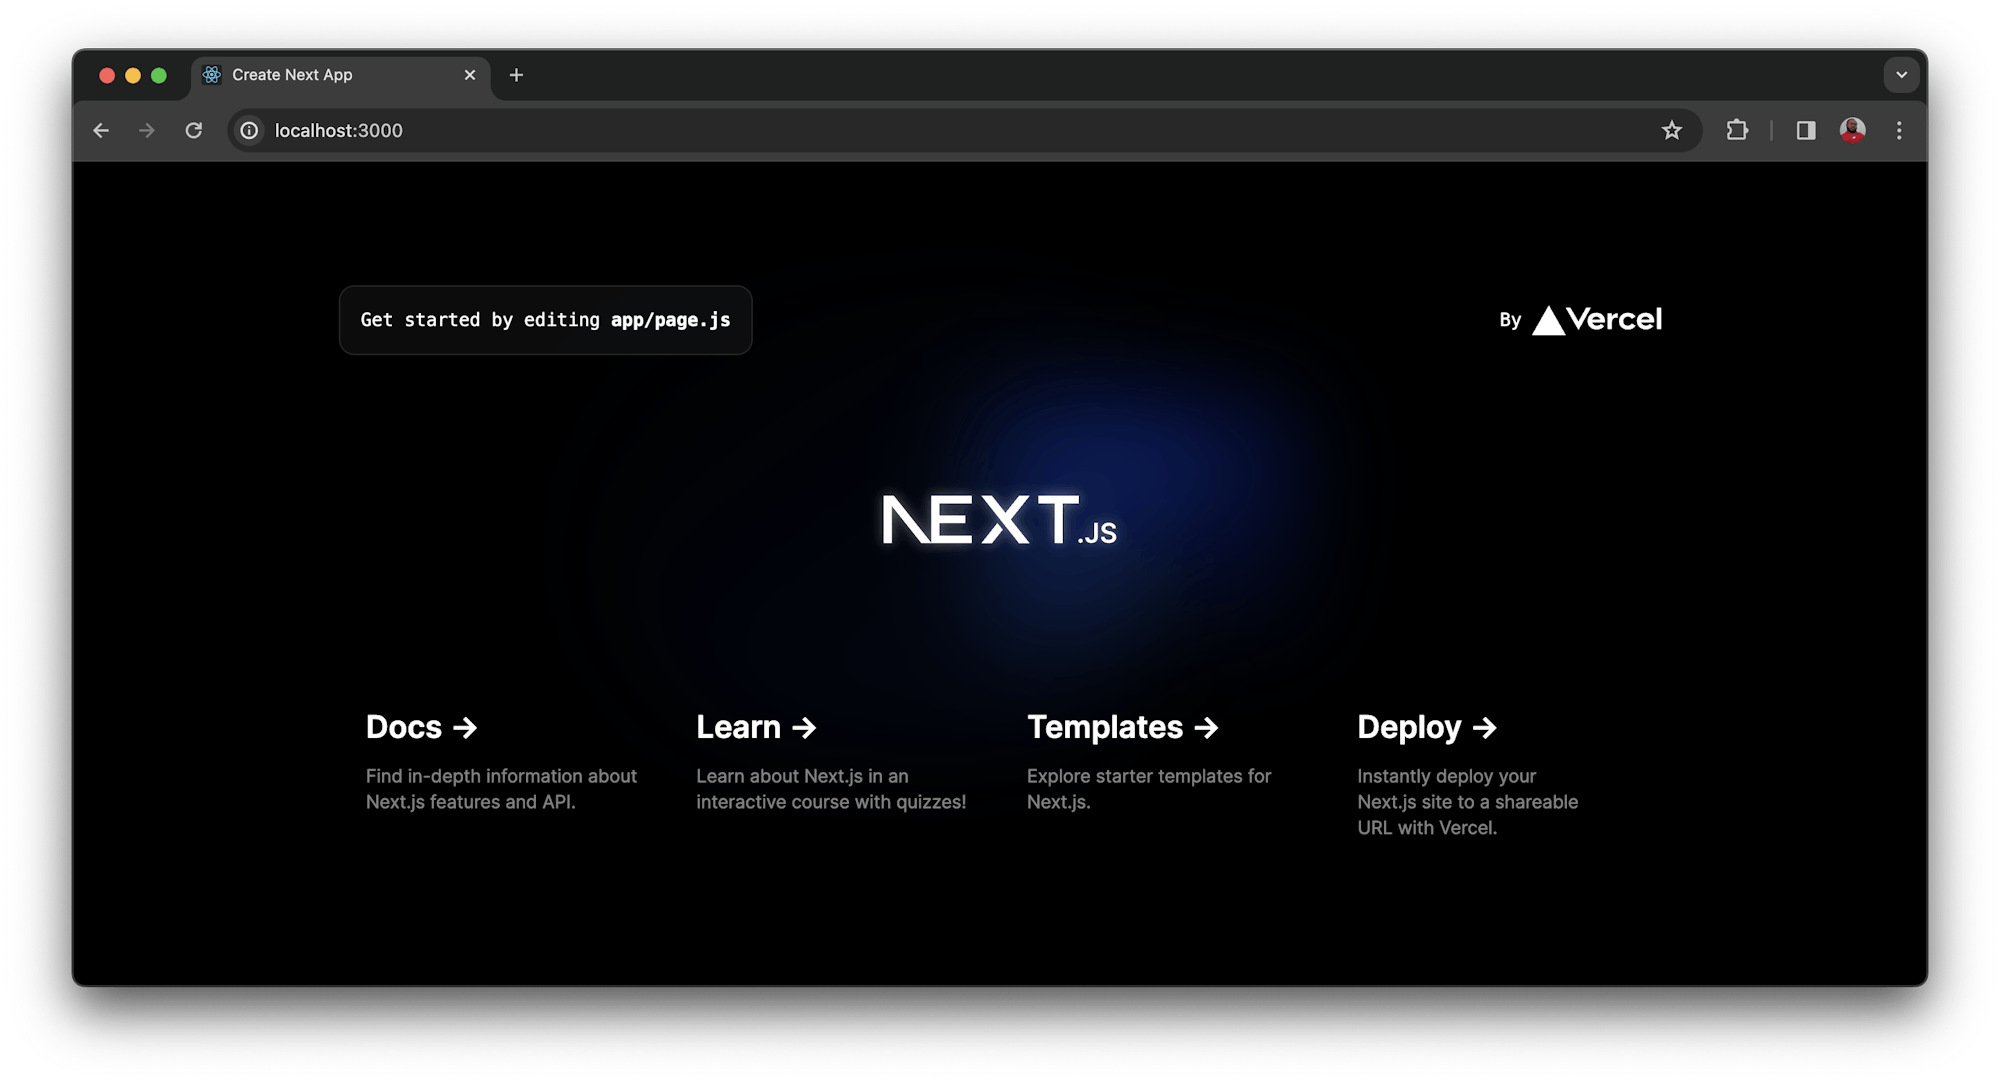Click the browser back navigation arrow
2000x1082 pixels.
(x=100, y=130)
